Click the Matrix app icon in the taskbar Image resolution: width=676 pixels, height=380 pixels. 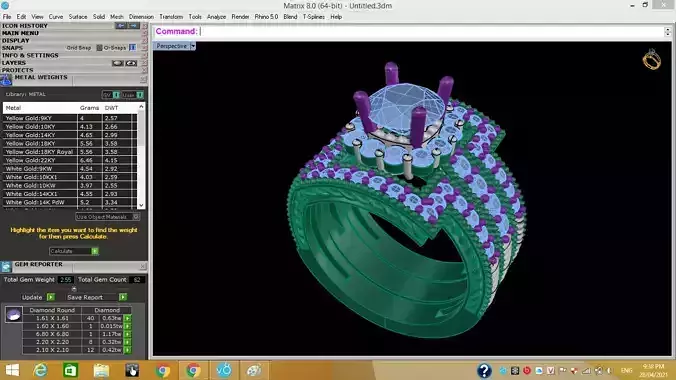coord(254,371)
